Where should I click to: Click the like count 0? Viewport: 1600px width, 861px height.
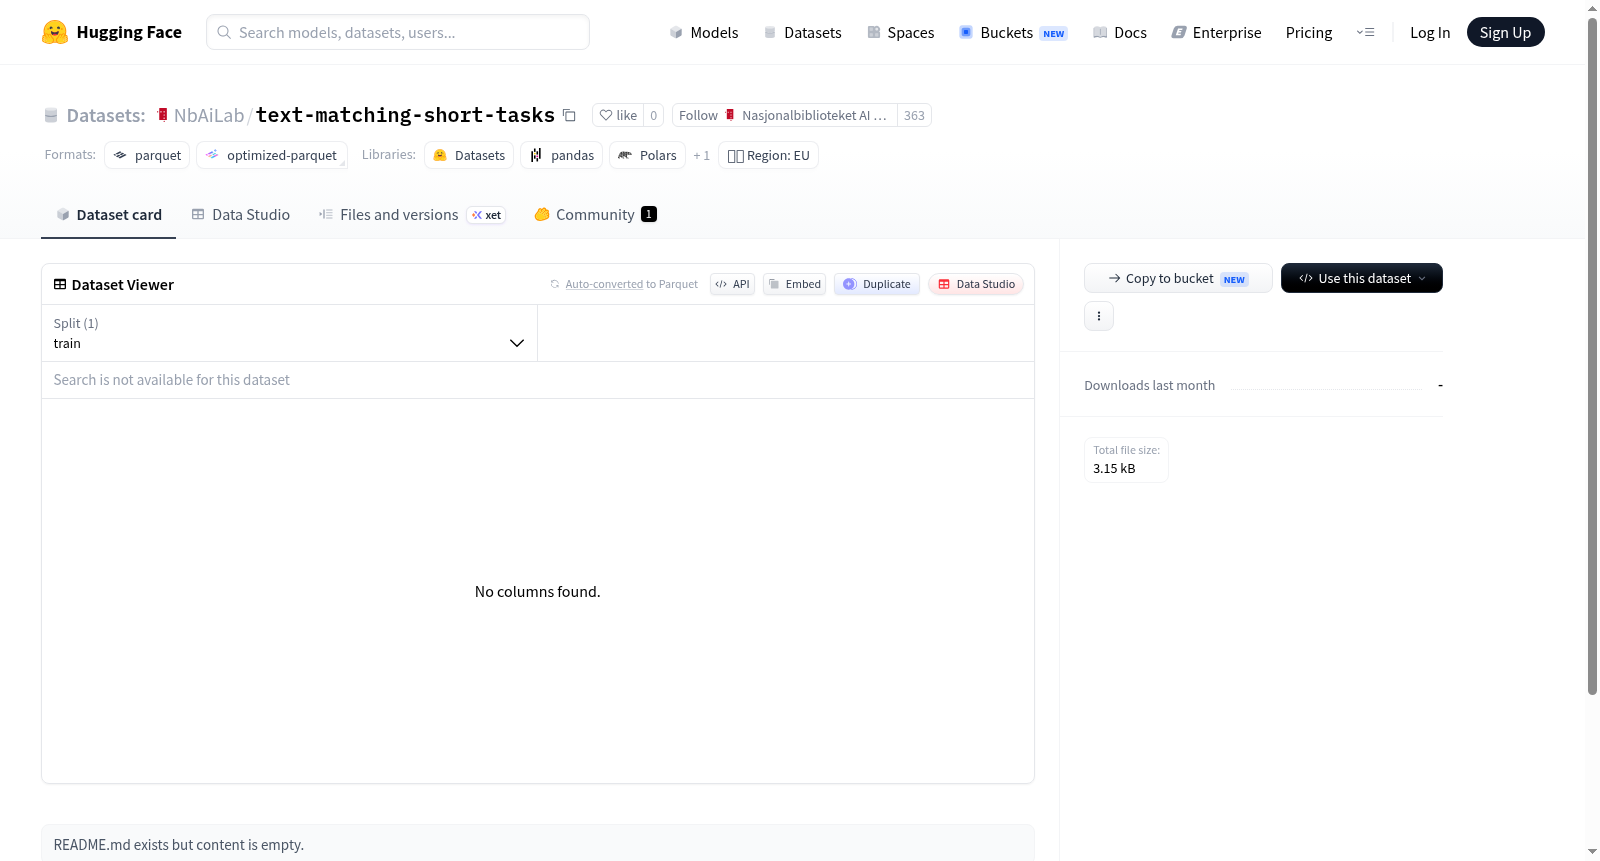[653, 115]
